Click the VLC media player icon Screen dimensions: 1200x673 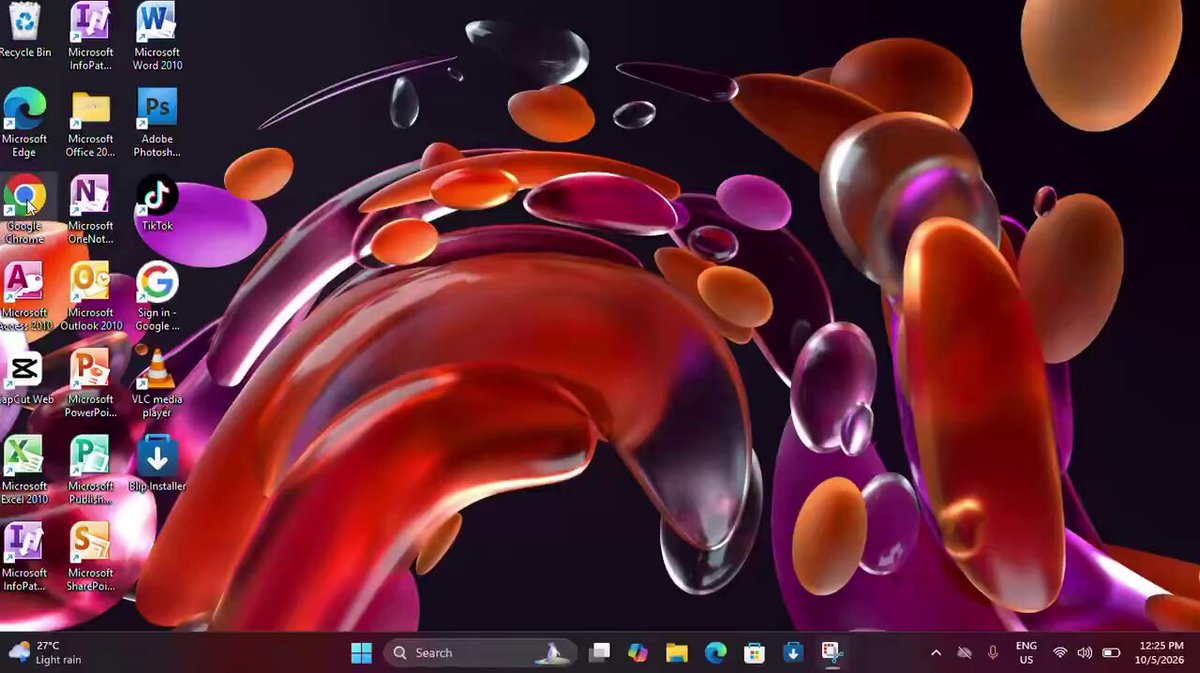point(157,384)
